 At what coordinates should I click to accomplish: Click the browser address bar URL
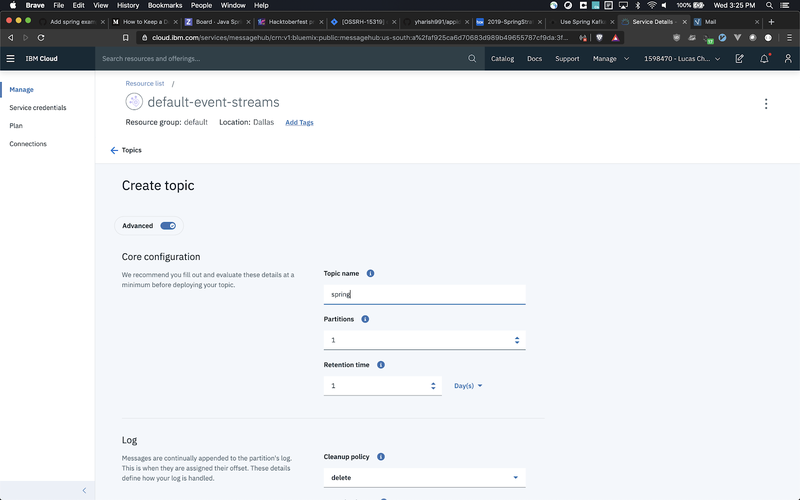[x=360, y=38]
